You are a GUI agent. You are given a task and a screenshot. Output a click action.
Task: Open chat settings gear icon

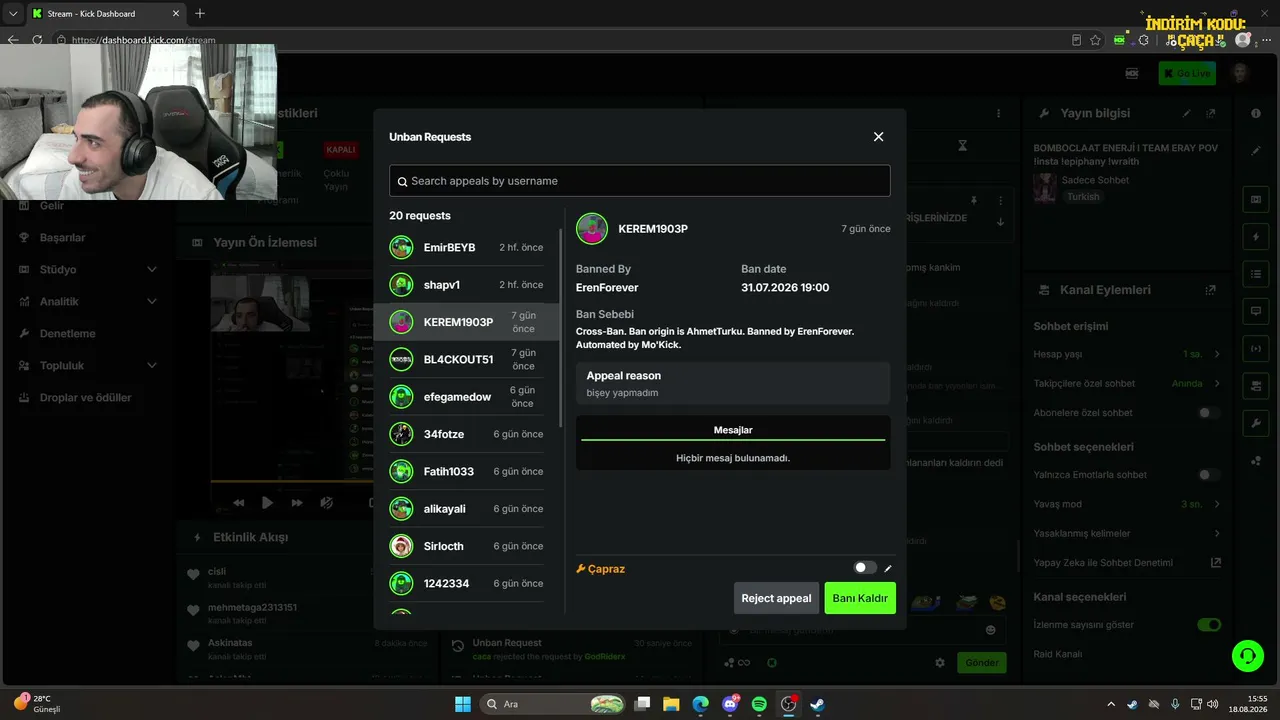coord(940,662)
